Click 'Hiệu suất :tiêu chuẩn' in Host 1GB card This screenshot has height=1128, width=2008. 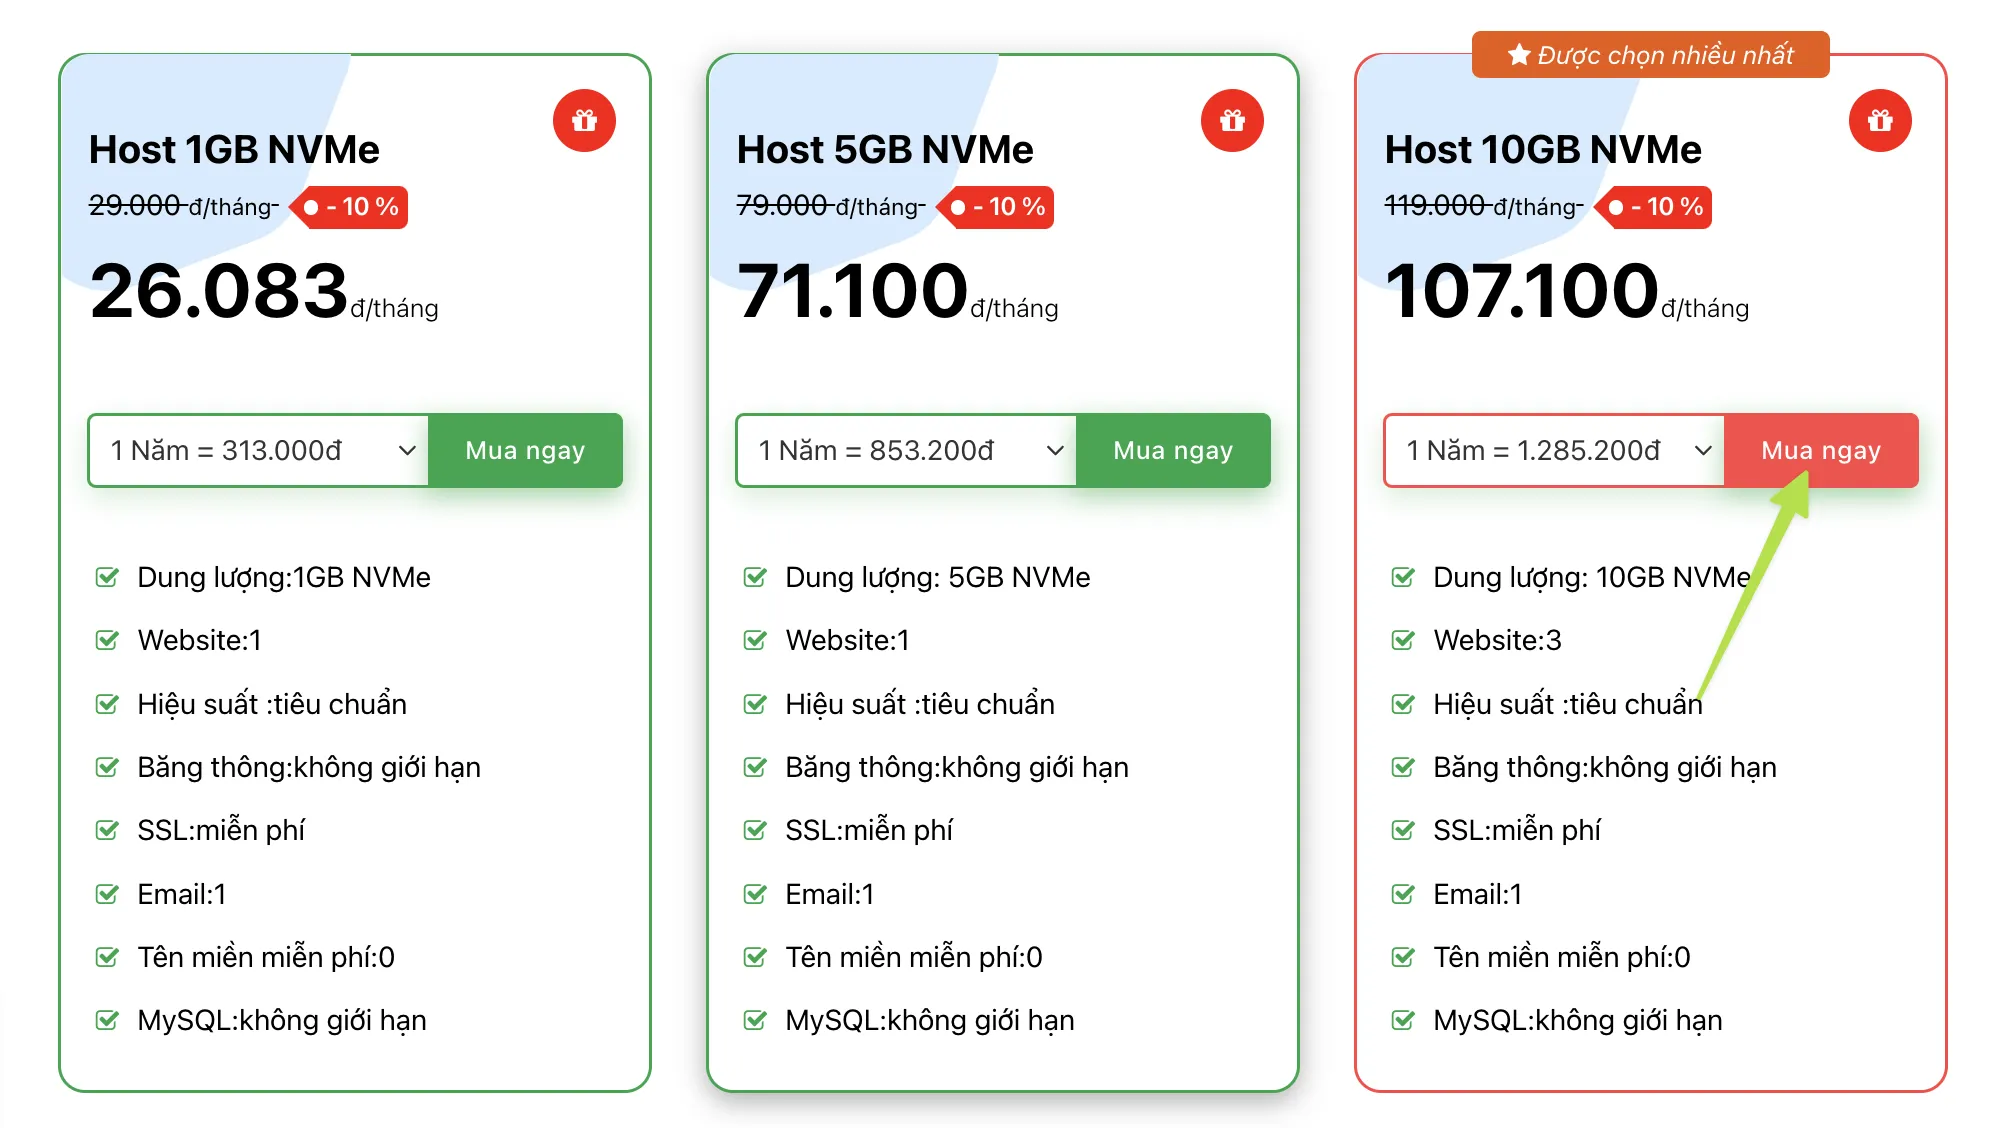click(272, 704)
